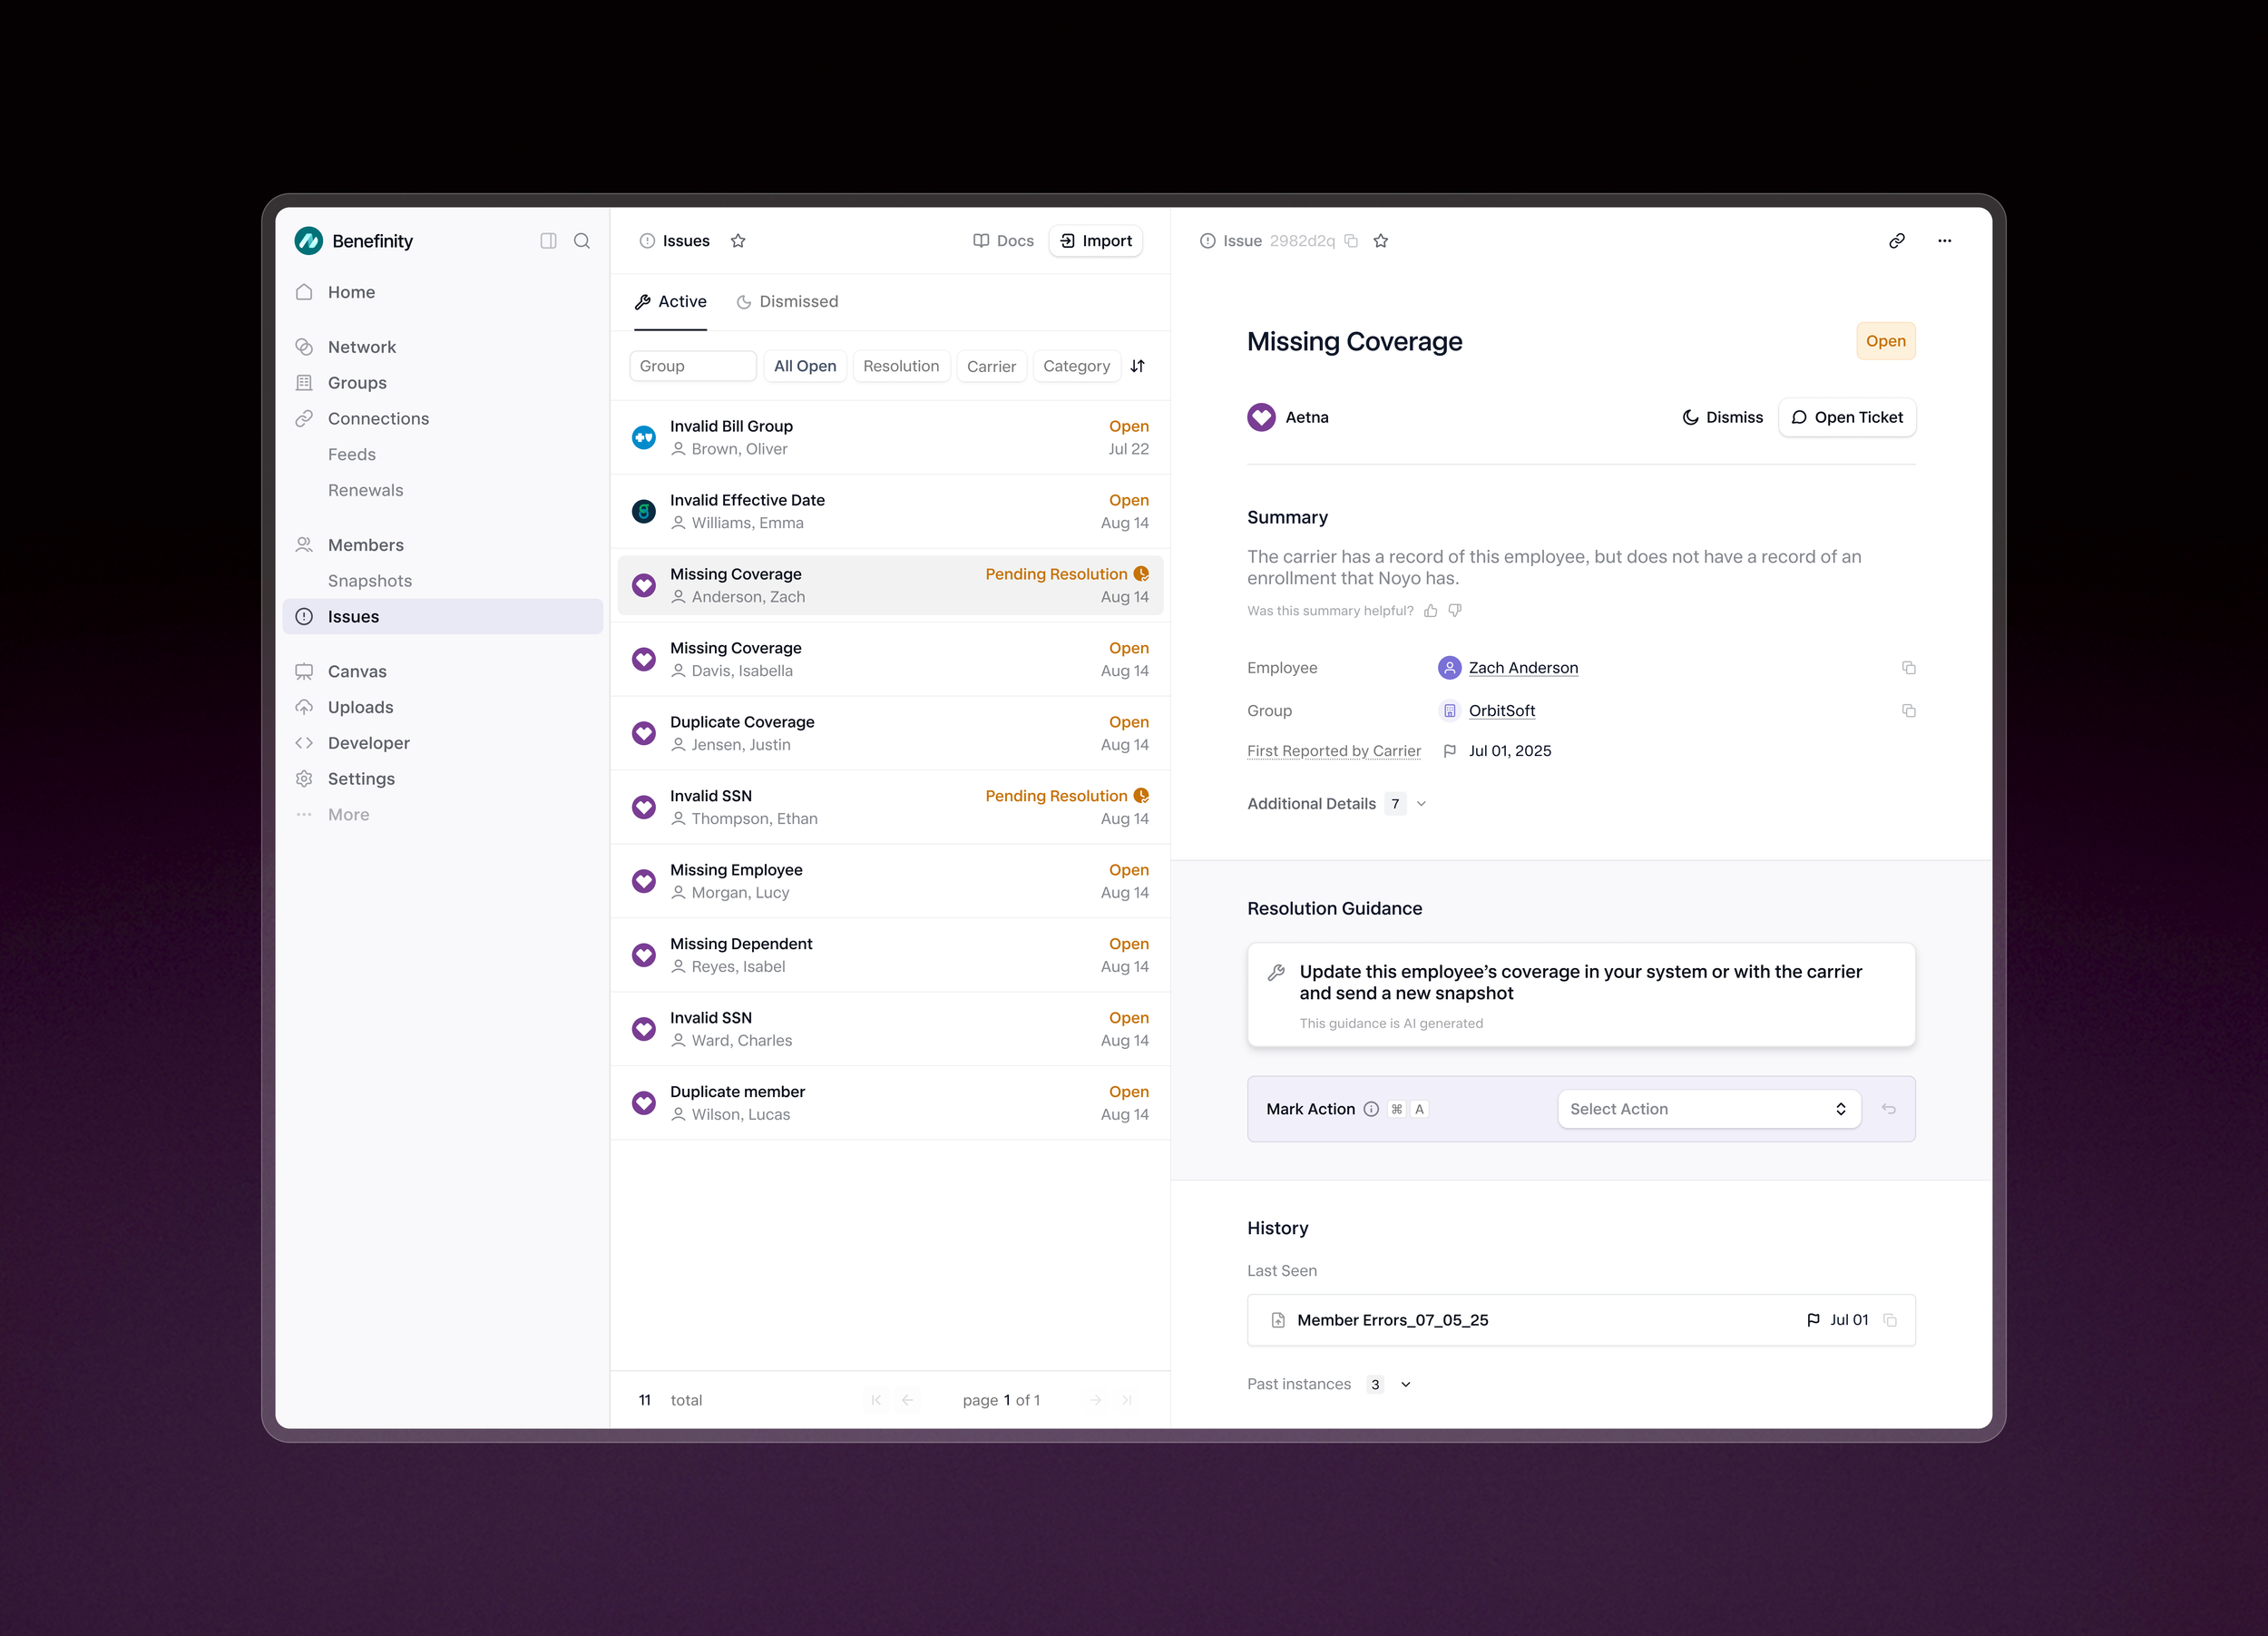2268x1636 pixels.
Task: Star the Issues page as favorite
Action: click(x=738, y=241)
